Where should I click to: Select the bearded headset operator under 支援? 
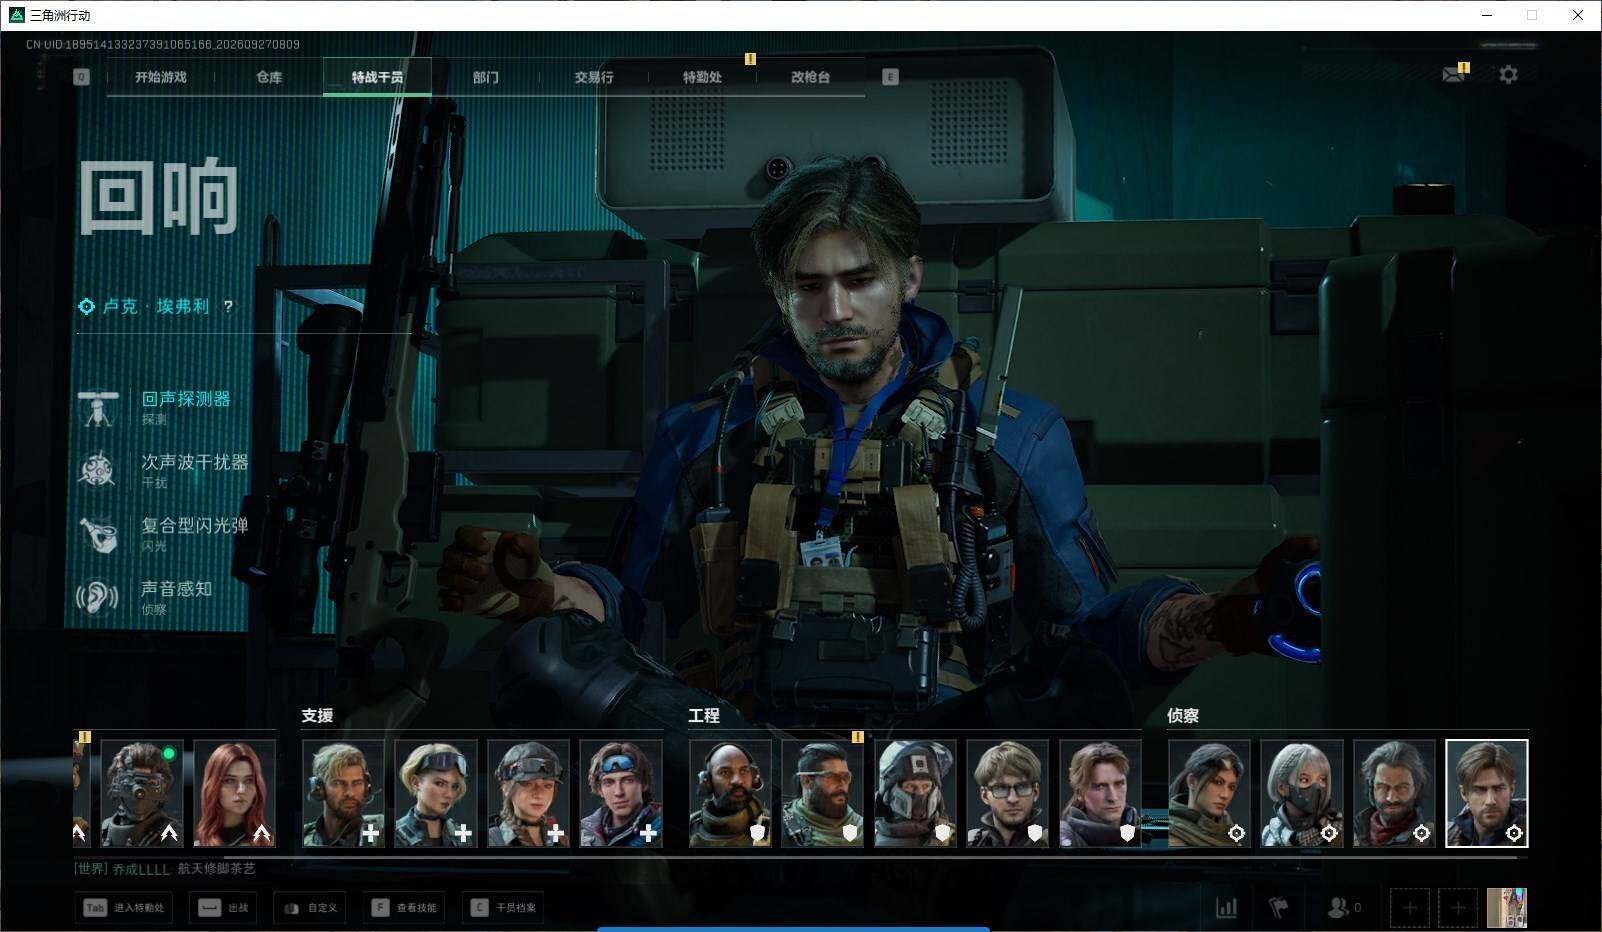[x=343, y=793]
